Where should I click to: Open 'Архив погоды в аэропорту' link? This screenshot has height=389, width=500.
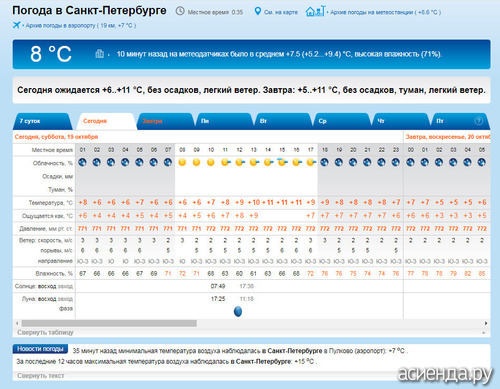pyautogui.click(x=81, y=25)
